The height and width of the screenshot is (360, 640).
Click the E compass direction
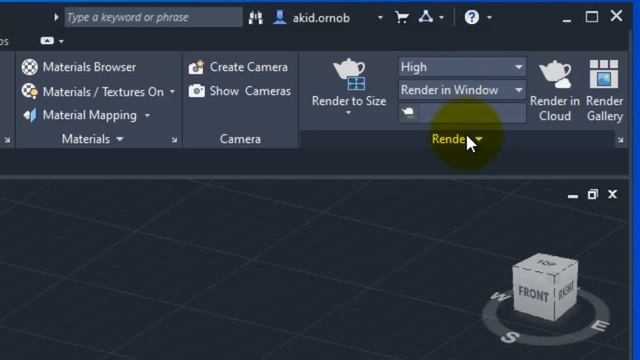click(x=600, y=326)
